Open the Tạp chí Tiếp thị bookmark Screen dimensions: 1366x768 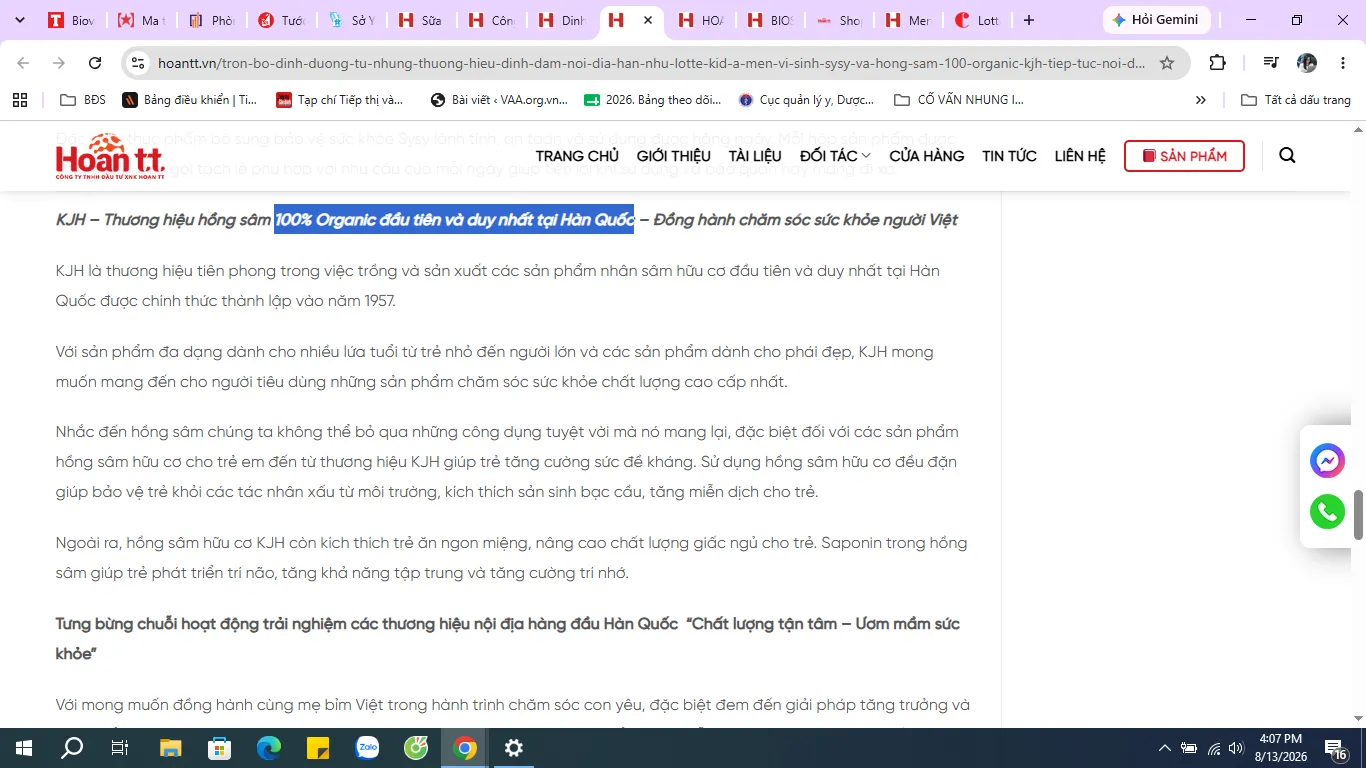coord(340,100)
